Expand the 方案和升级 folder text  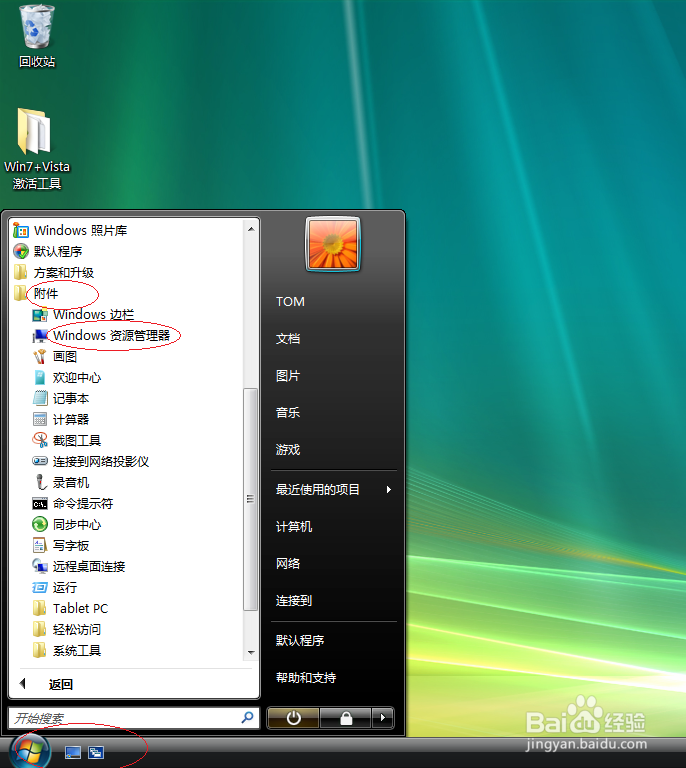tap(64, 272)
